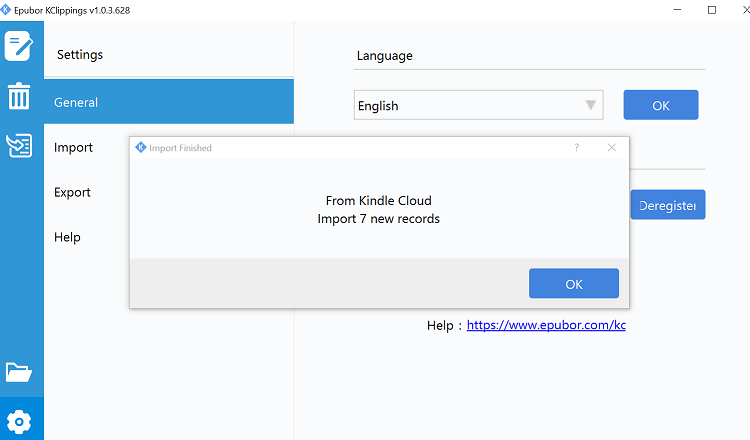Viewport: 750px width, 440px height.
Task: Click the dialog question mark help button
Action: (x=577, y=147)
